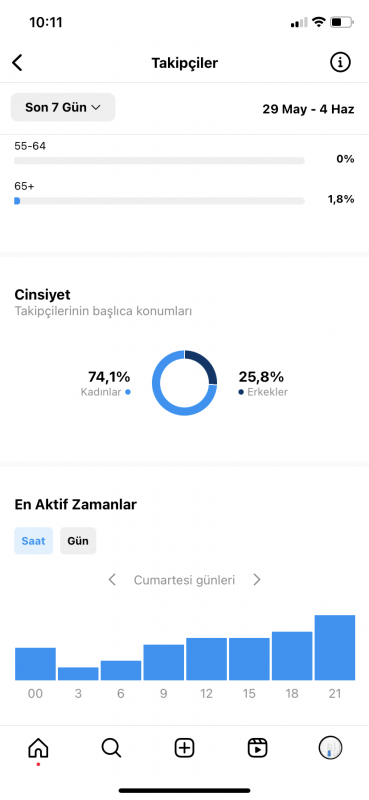Image resolution: width=369 pixels, height=800 pixels.
Task: Open the Reels icon in bottom bar
Action: coord(258,748)
